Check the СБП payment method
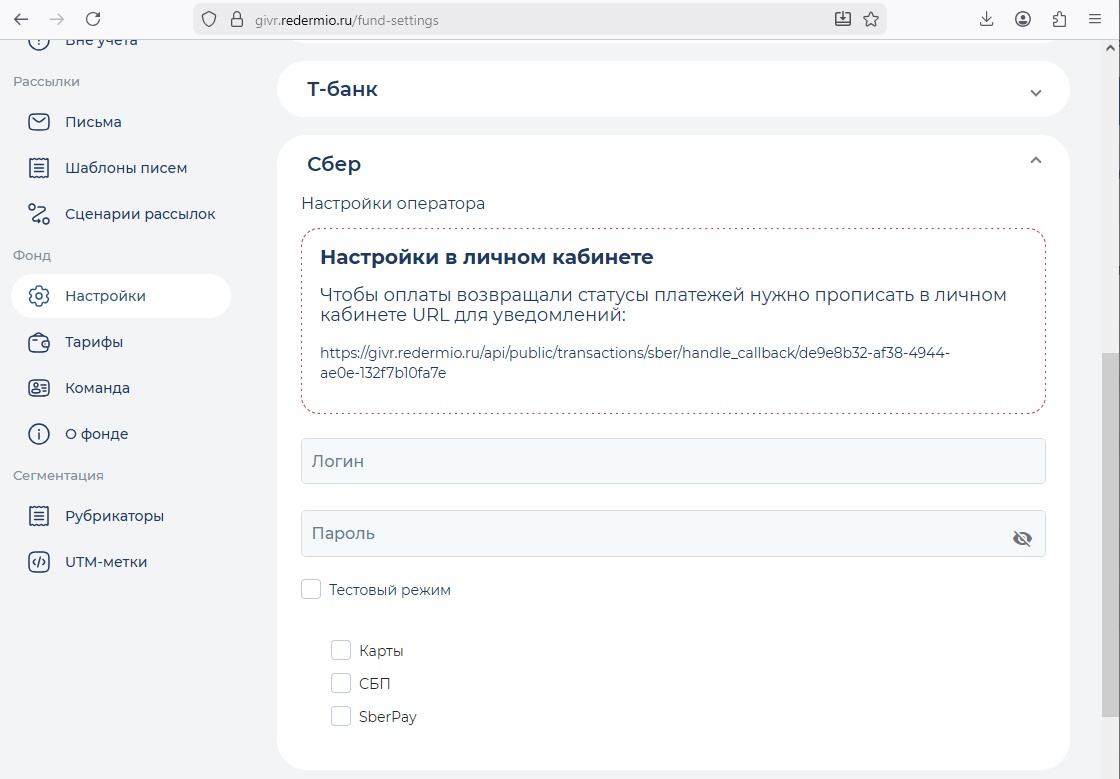The image size is (1120, 779). (x=341, y=683)
